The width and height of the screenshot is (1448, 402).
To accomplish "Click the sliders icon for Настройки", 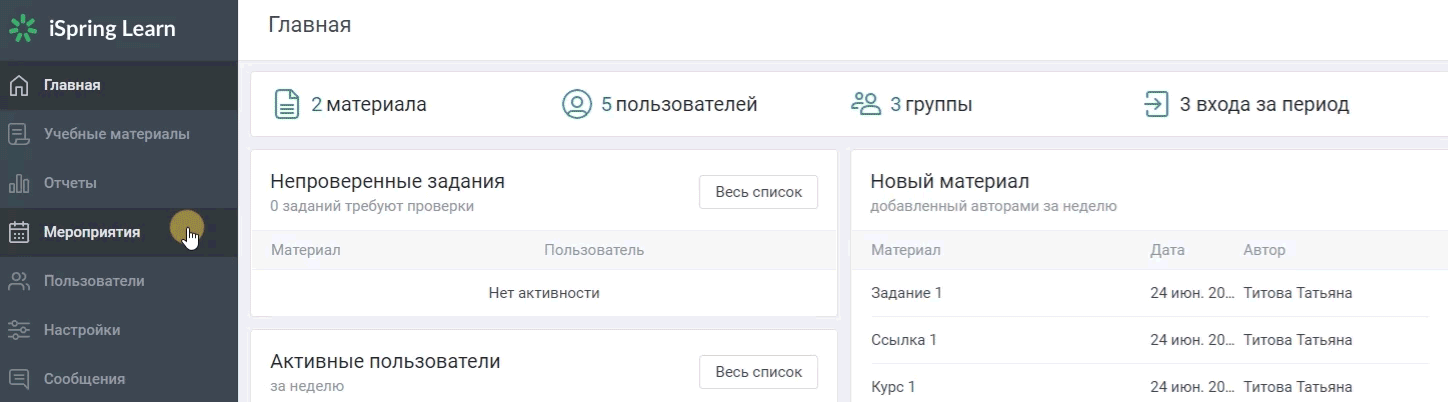I will point(18,330).
